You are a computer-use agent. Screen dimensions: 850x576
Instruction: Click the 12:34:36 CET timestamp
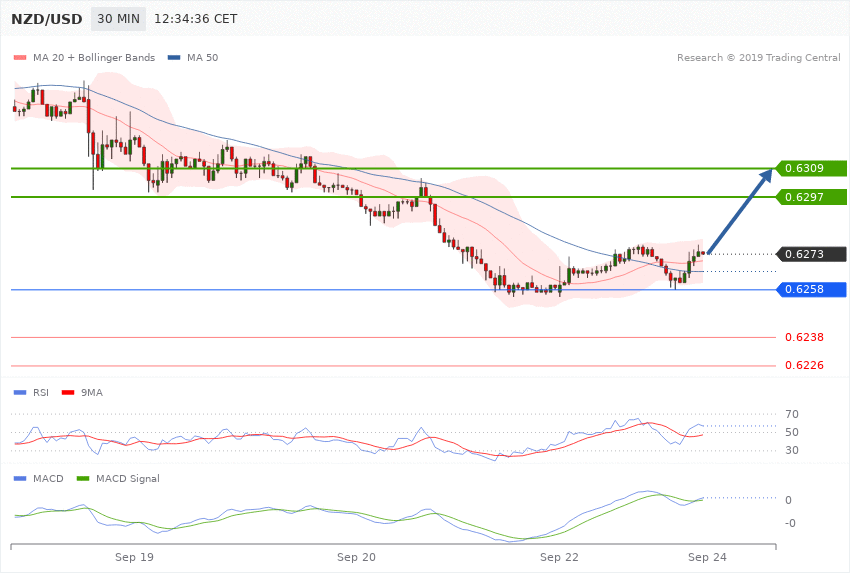click(196, 19)
